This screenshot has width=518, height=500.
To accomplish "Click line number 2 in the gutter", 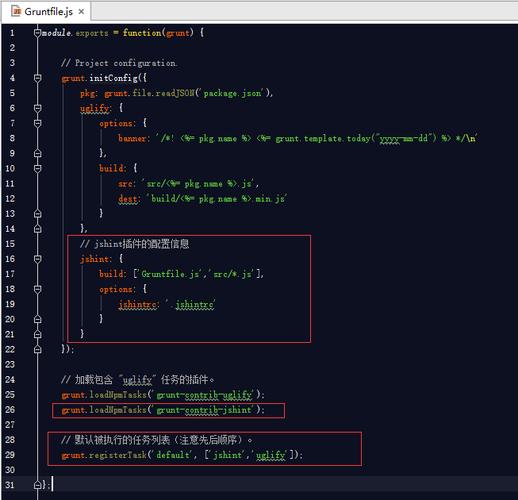I will pyautogui.click(x=12, y=48).
